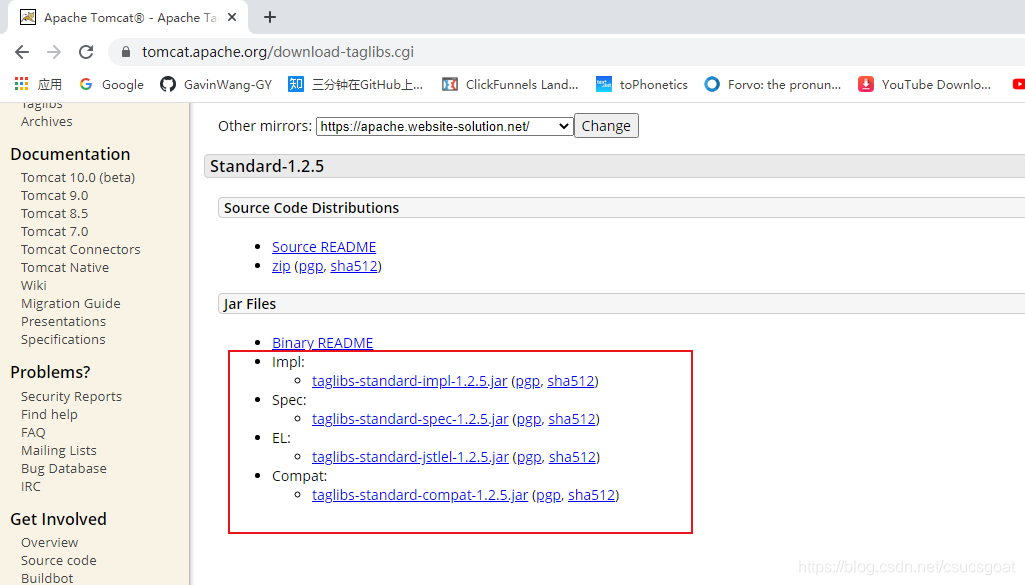Open the Google bookmark
The height and width of the screenshot is (585, 1025).
tap(111, 84)
